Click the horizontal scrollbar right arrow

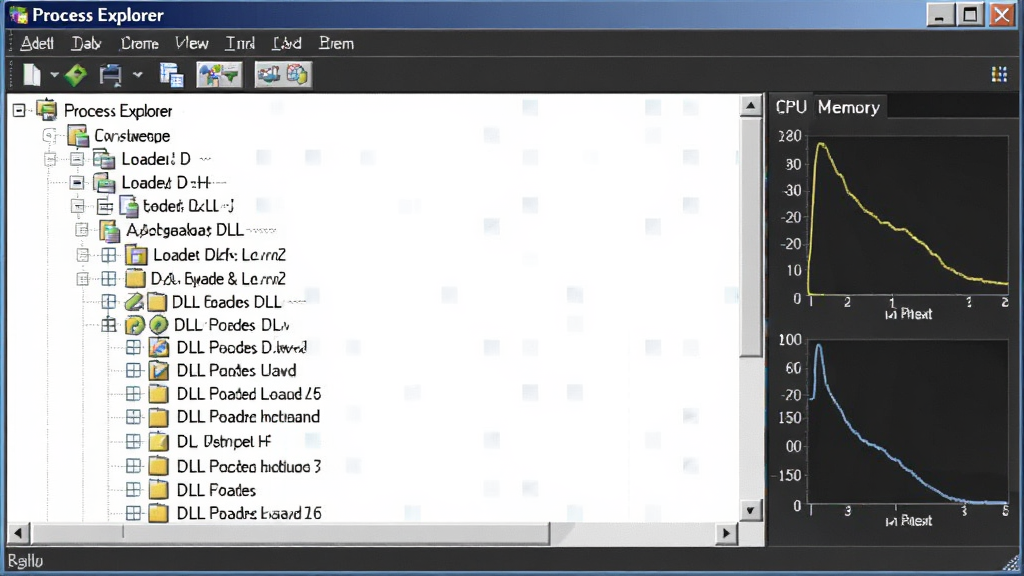tap(726, 534)
